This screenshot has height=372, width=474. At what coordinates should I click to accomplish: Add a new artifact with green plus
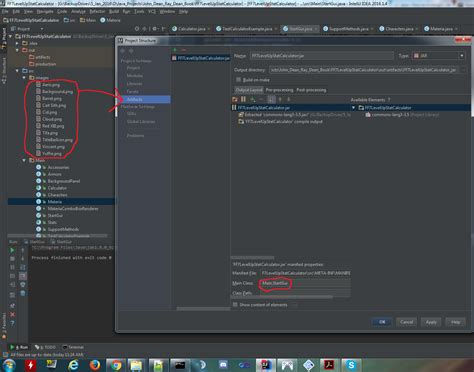click(175, 50)
